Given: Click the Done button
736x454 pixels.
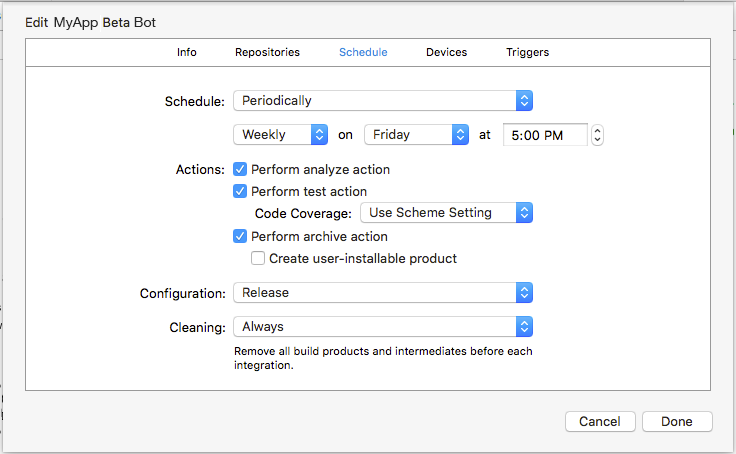Looking at the screenshot, I should pyautogui.click(x=677, y=422).
